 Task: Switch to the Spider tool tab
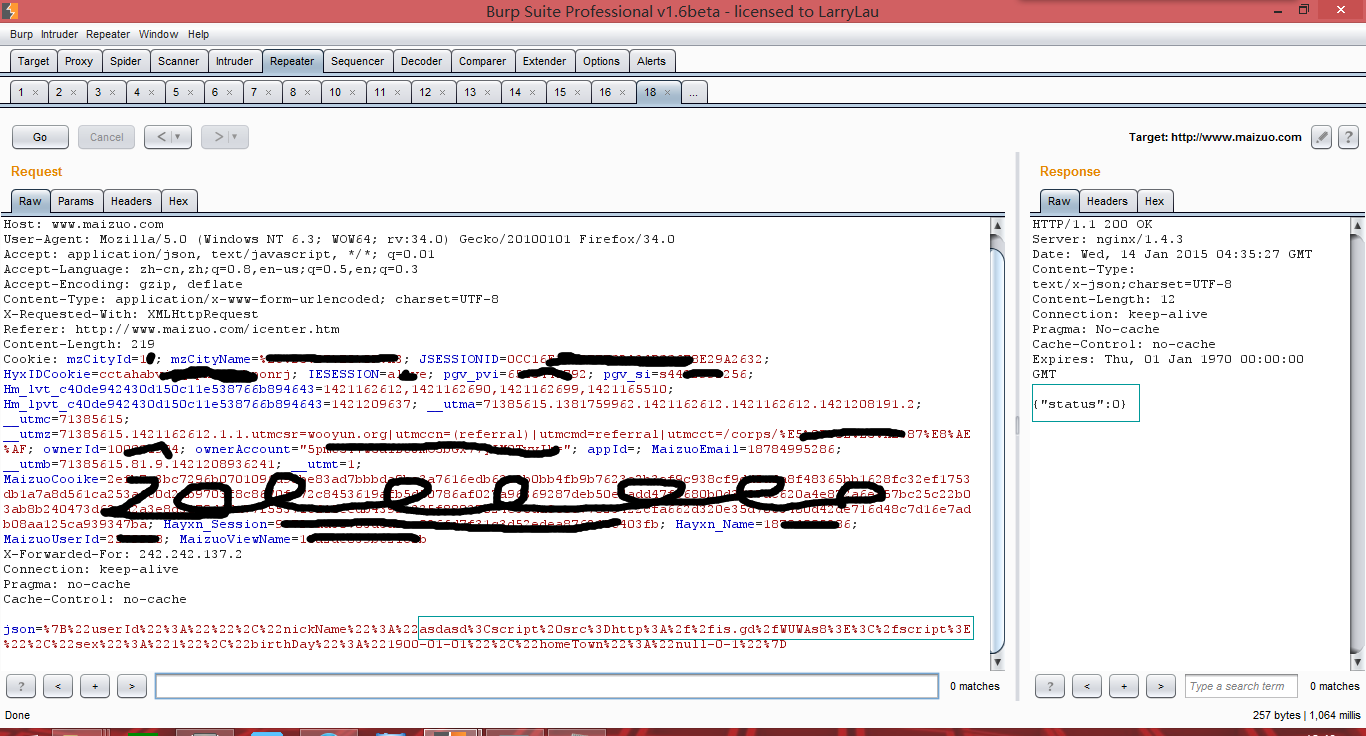[125, 61]
